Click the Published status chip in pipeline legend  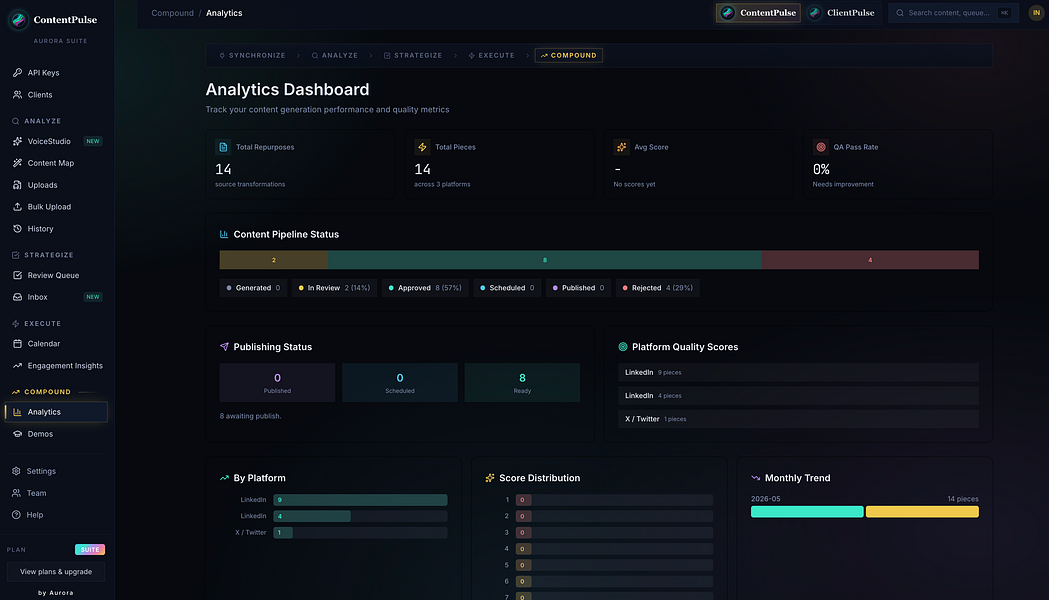point(579,288)
